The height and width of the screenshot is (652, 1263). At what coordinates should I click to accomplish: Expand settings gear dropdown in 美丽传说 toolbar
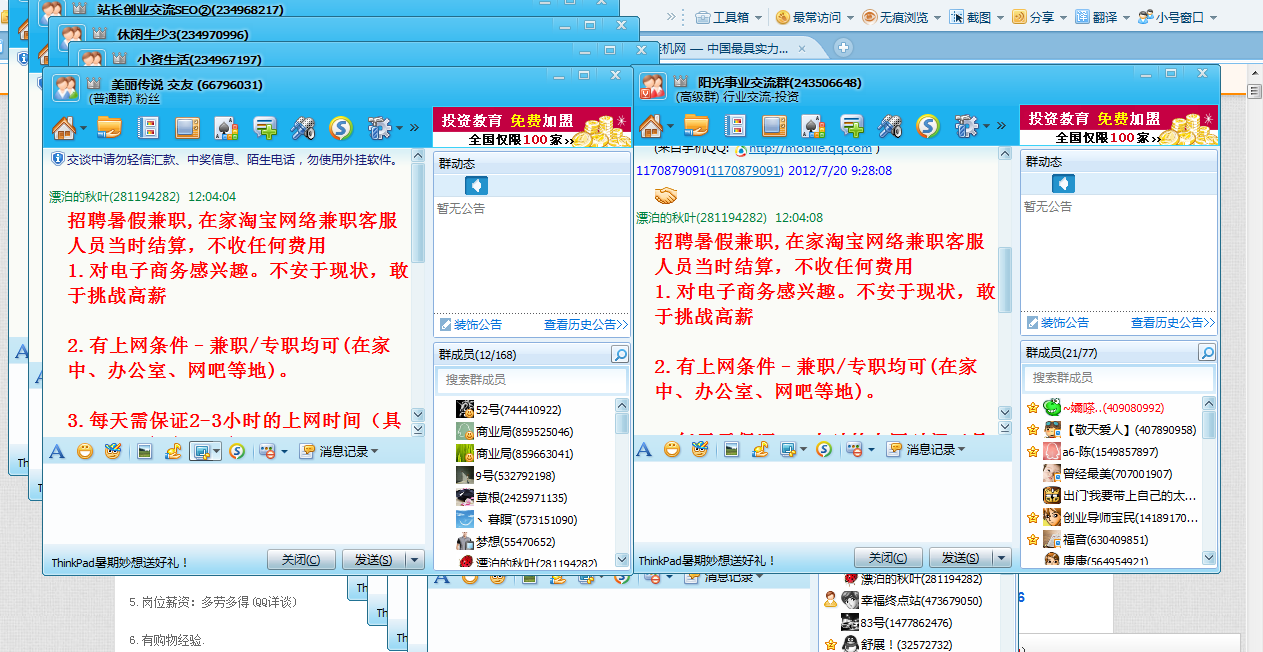[x=399, y=128]
